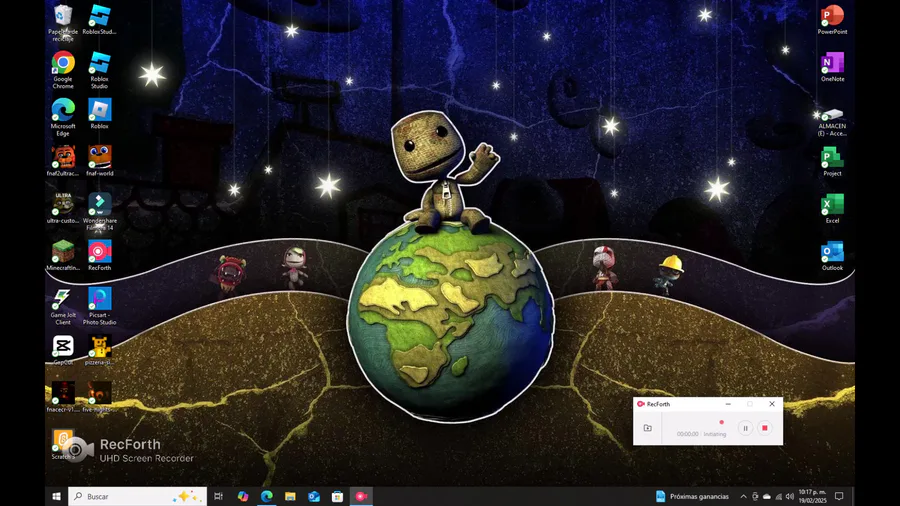Select the fnaf2ultrac desktop icon
This screenshot has width=900, height=506.
pos(63,161)
